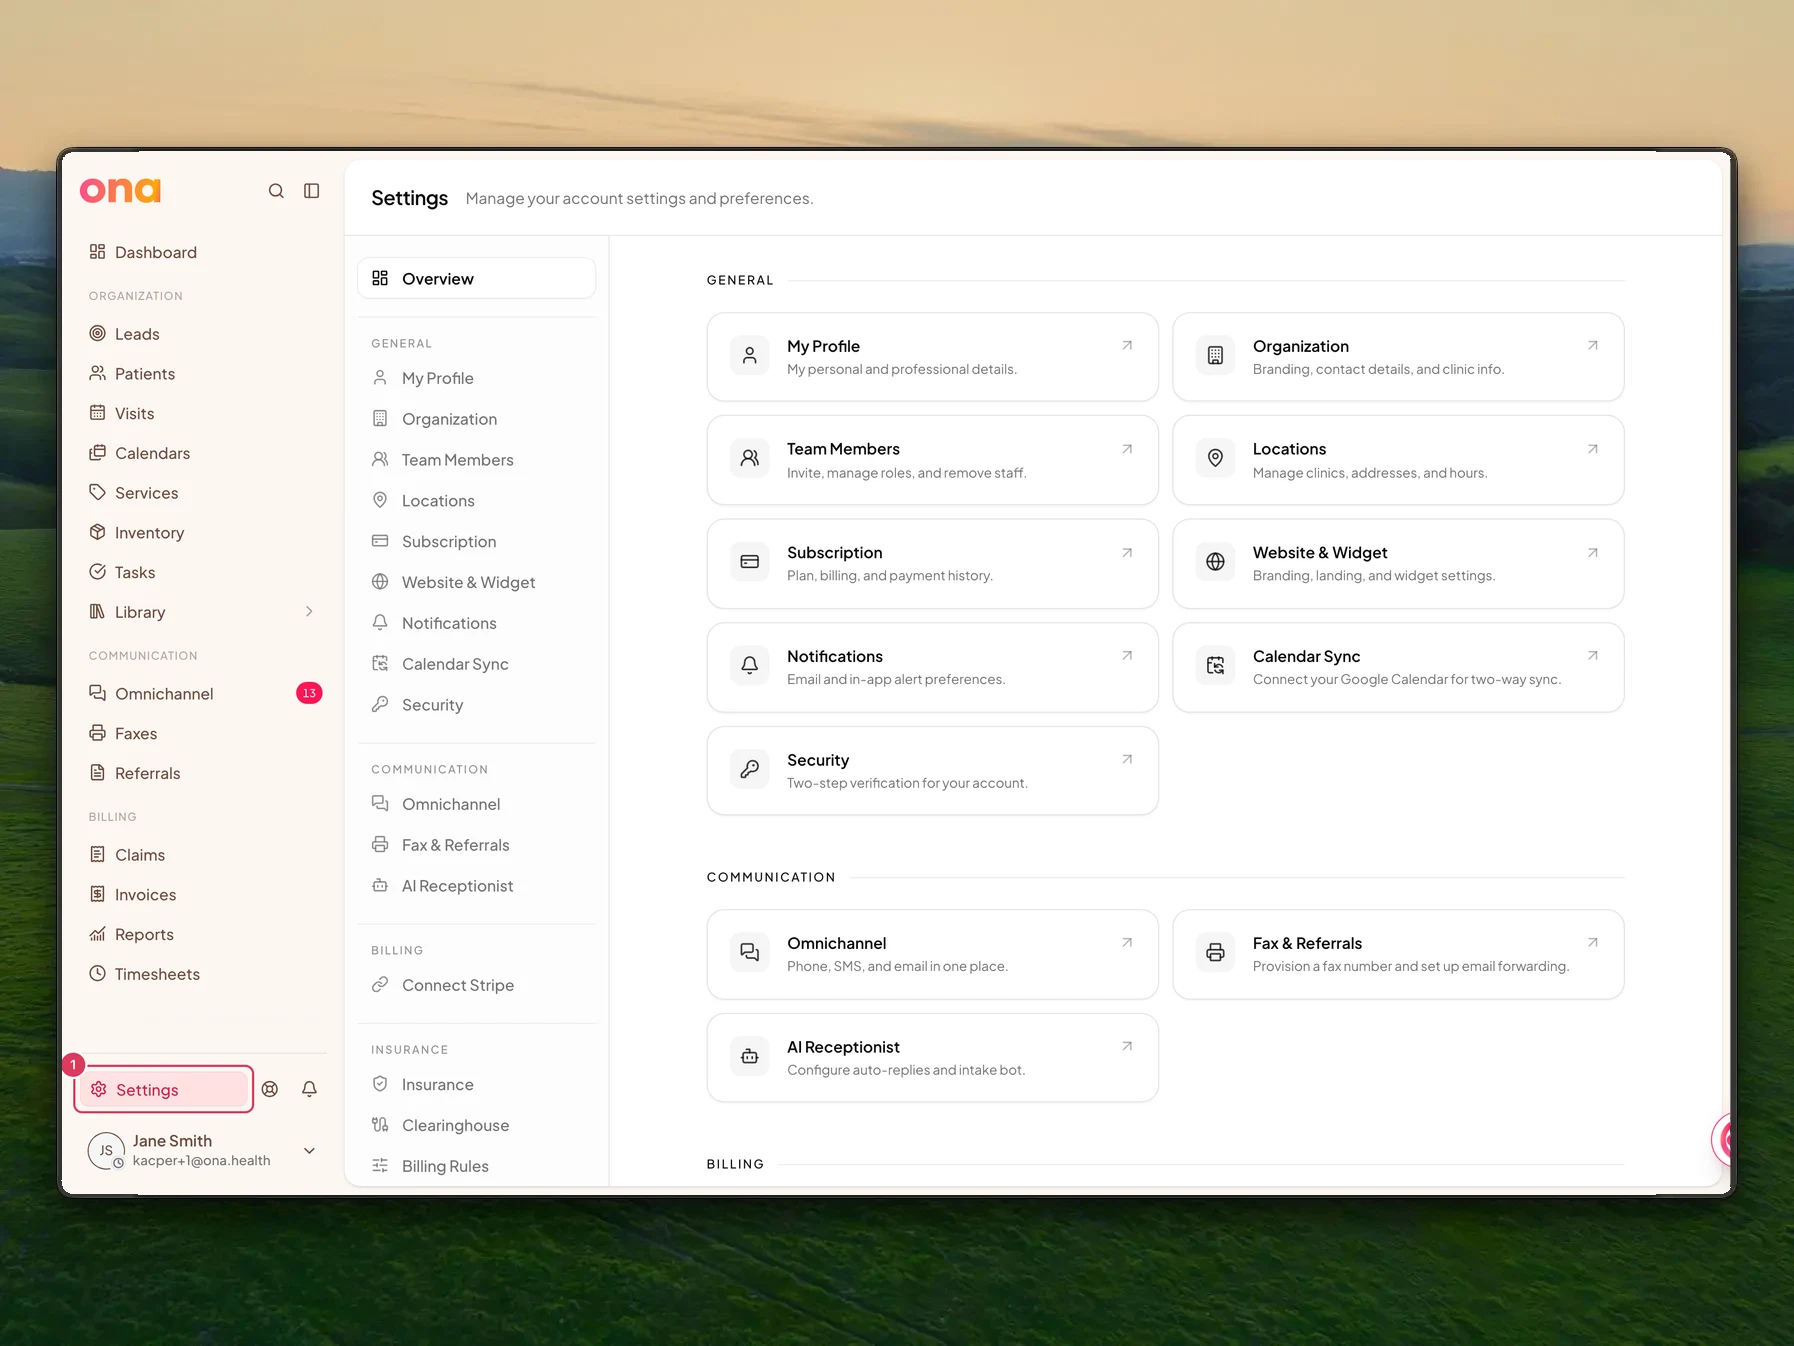
Task: Open Tasks in sidebar
Action: (x=203, y=573)
